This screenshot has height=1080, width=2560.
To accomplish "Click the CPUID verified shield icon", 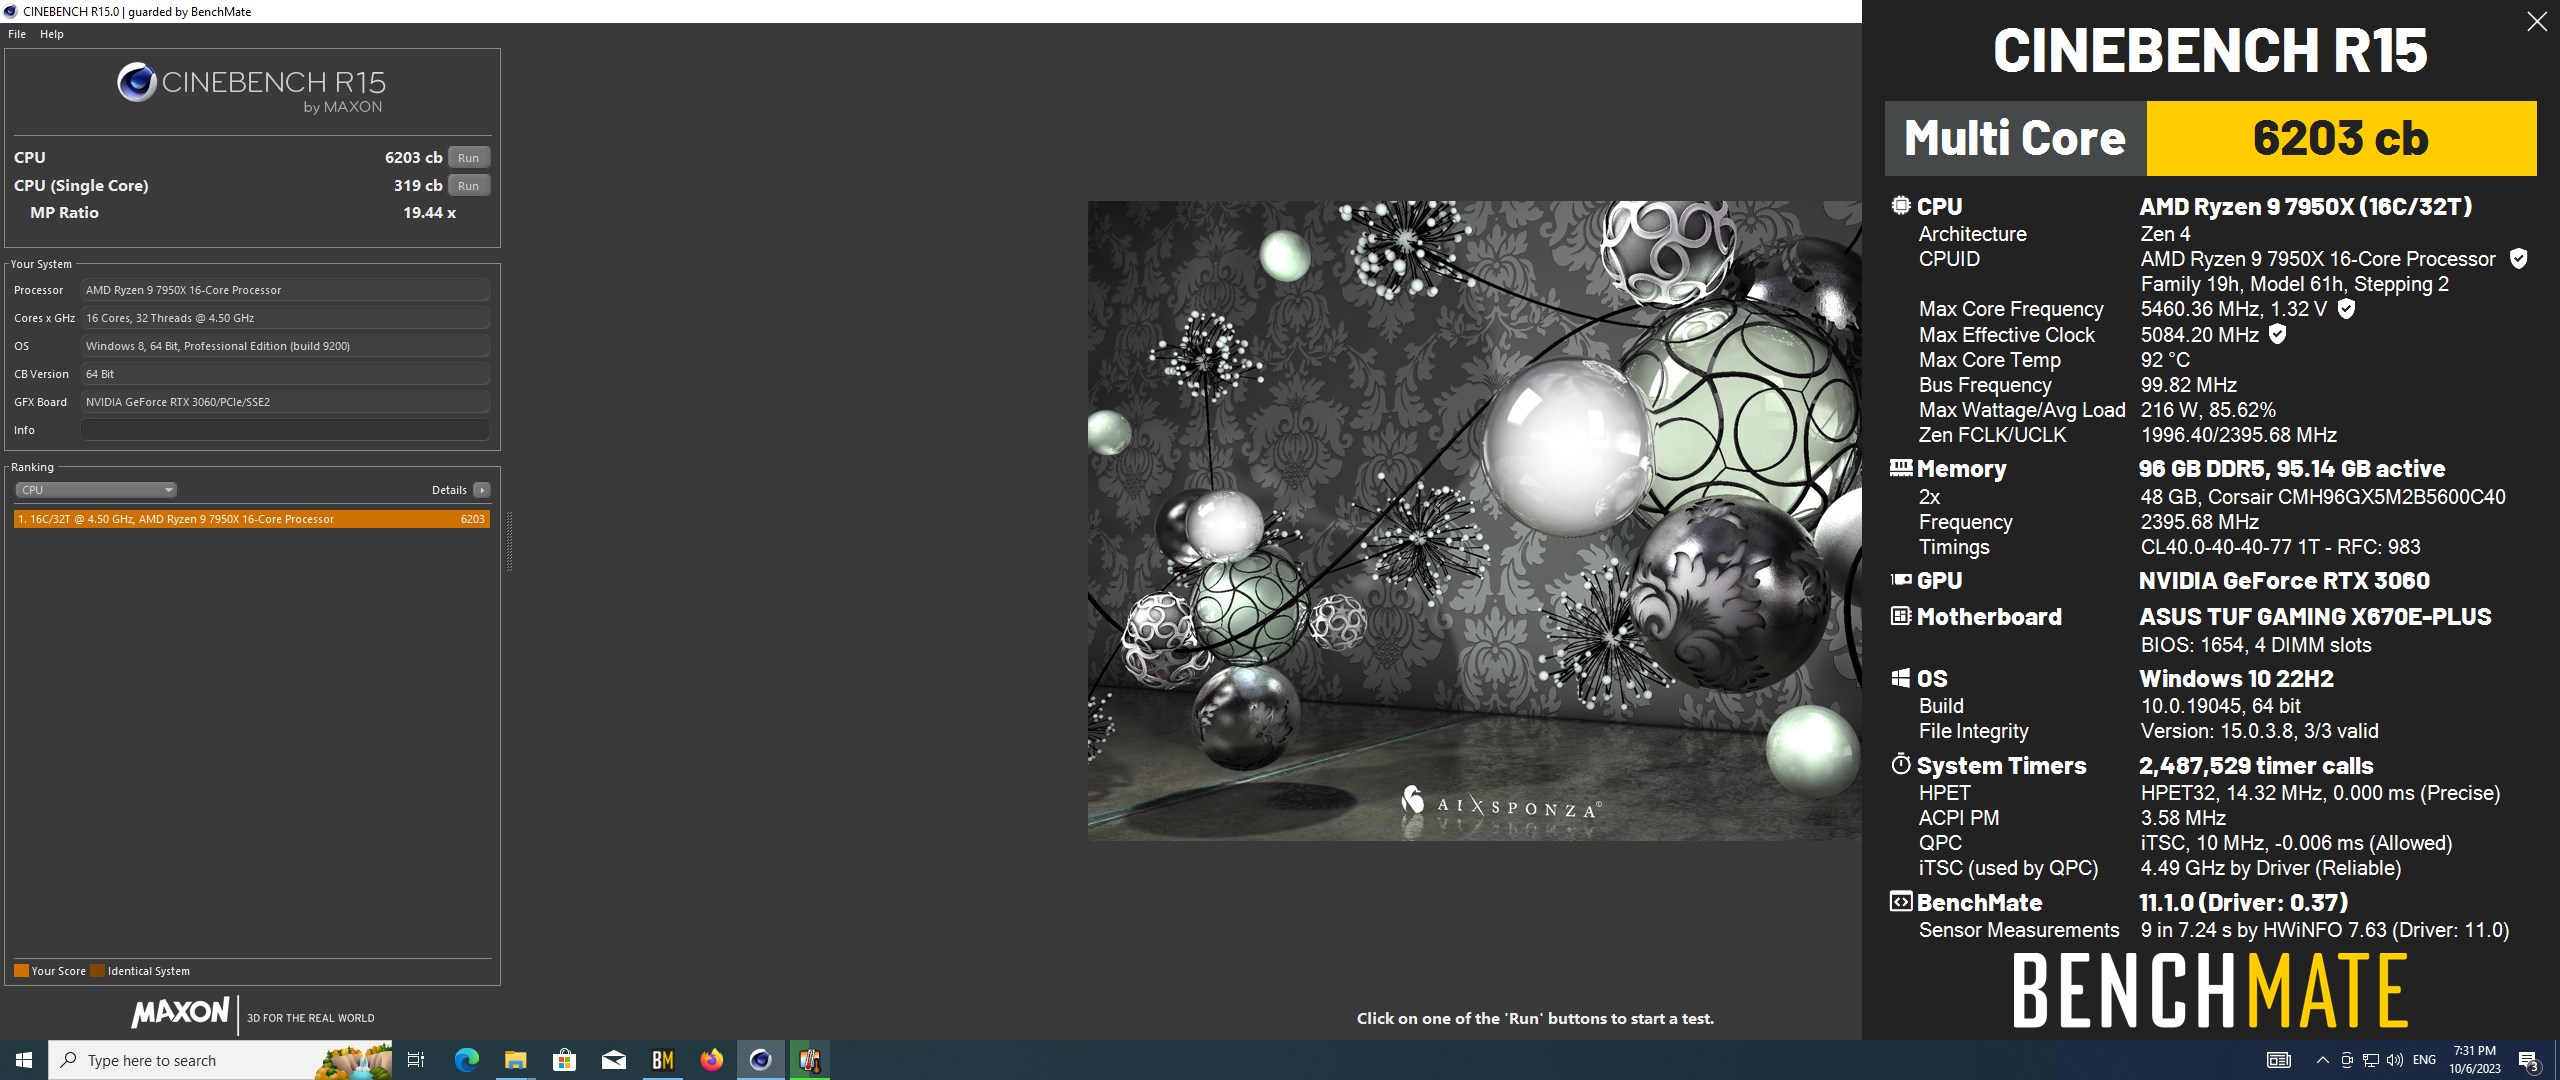I will pos(2519,259).
